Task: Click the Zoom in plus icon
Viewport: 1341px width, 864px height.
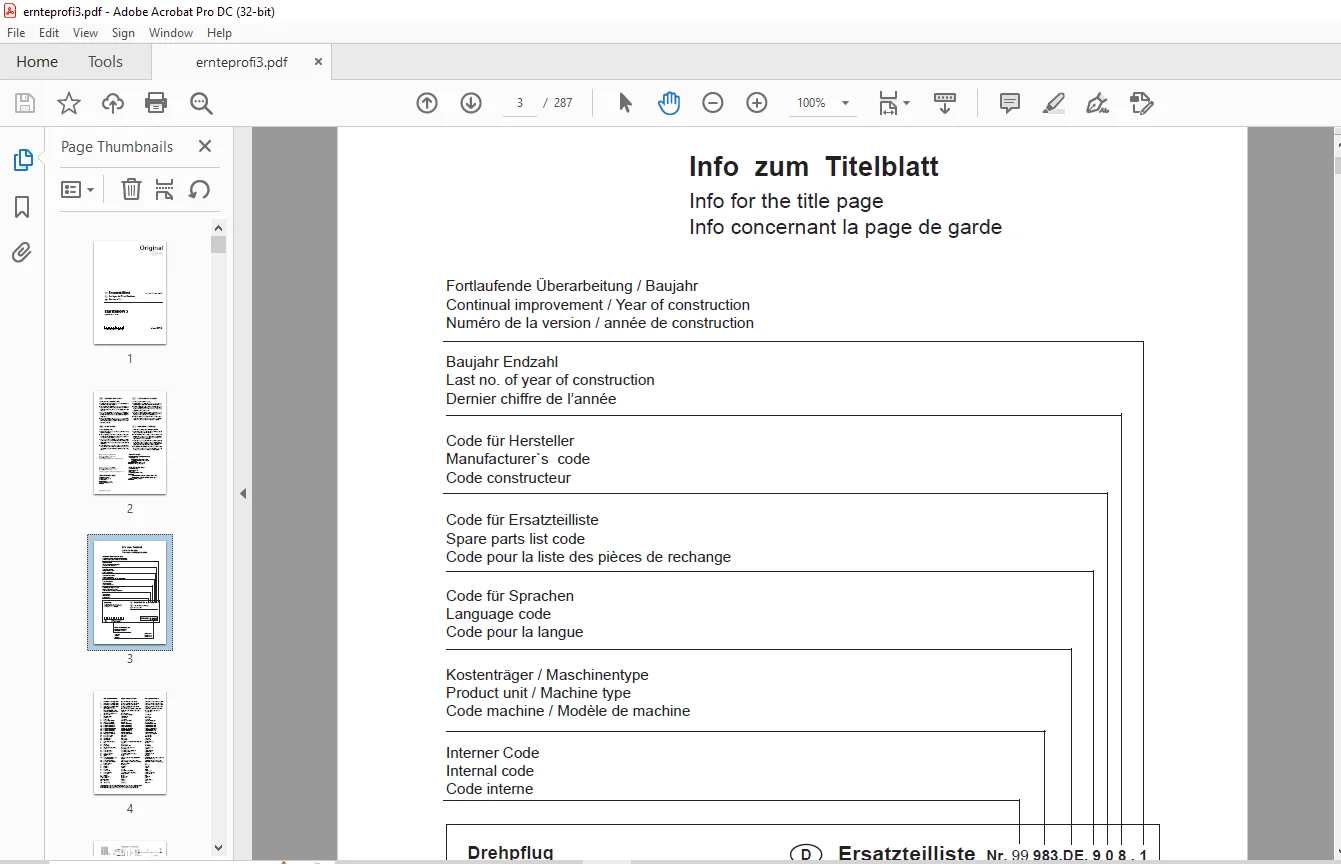Action: pos(757,103)
